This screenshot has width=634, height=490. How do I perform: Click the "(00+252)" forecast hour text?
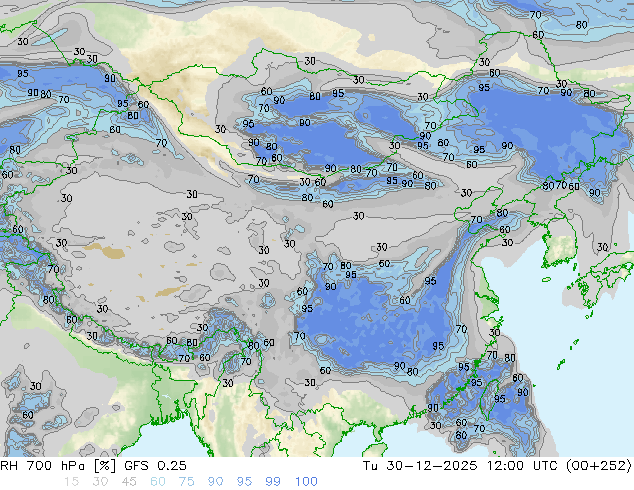pos(598,466)
